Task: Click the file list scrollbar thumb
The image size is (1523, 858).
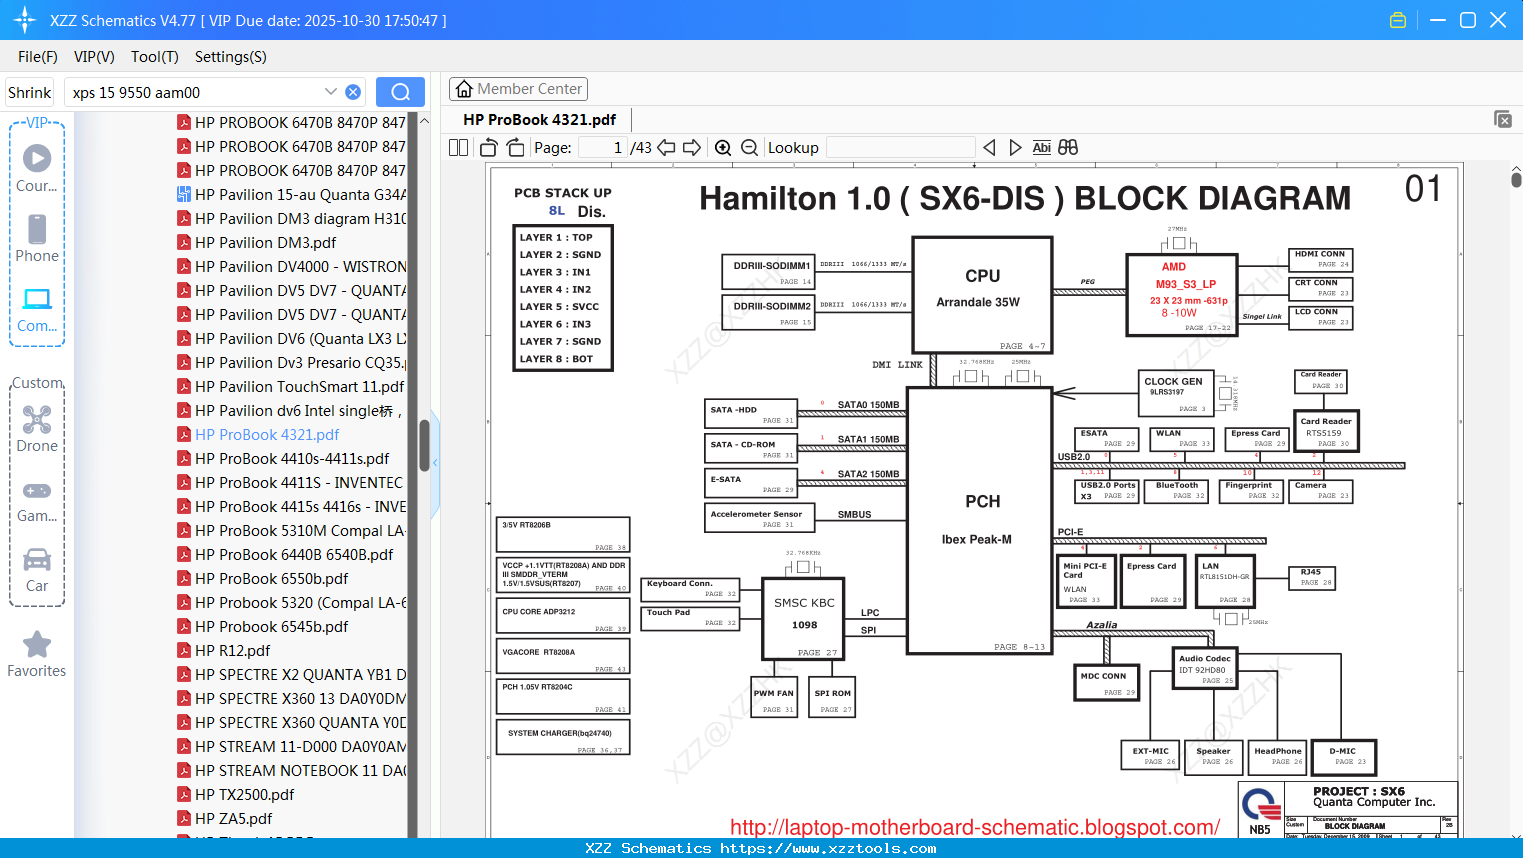Action: (424, 445)
